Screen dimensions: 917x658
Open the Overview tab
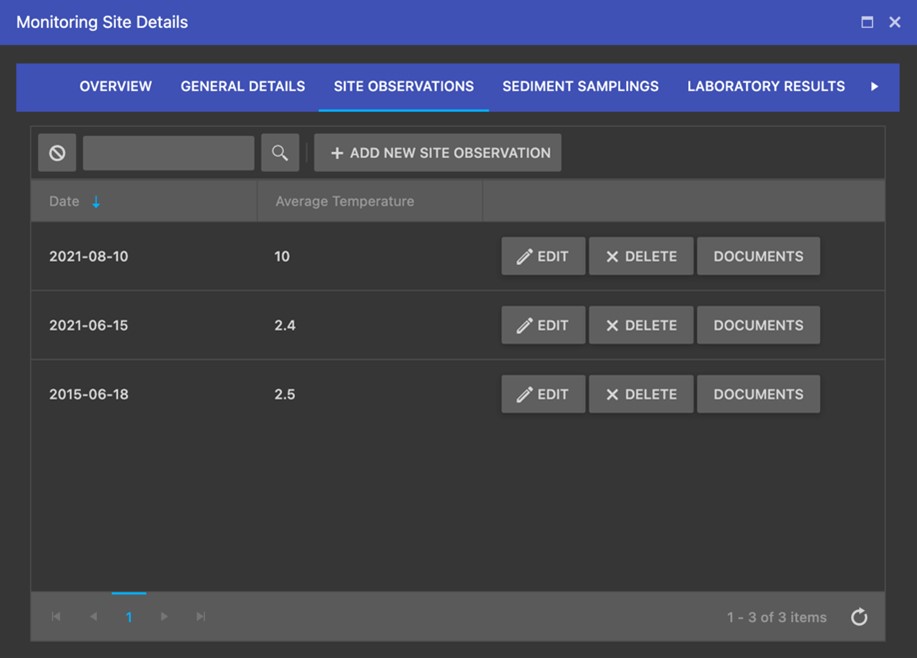115,87
